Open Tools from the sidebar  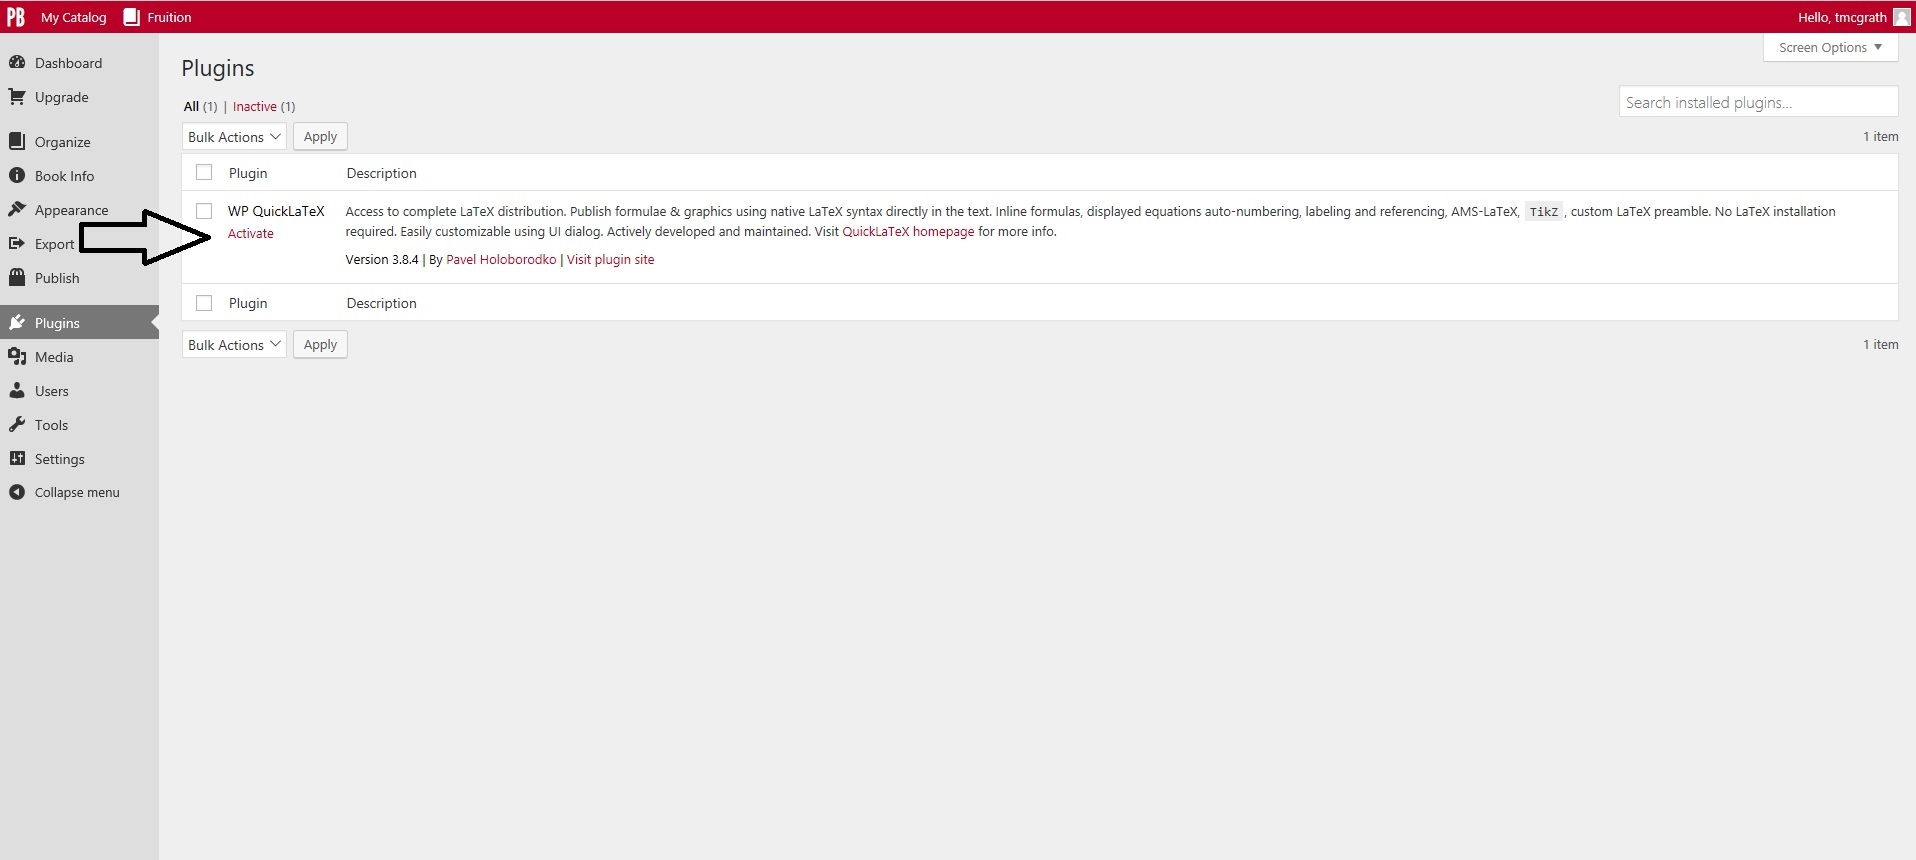(51, 425)
